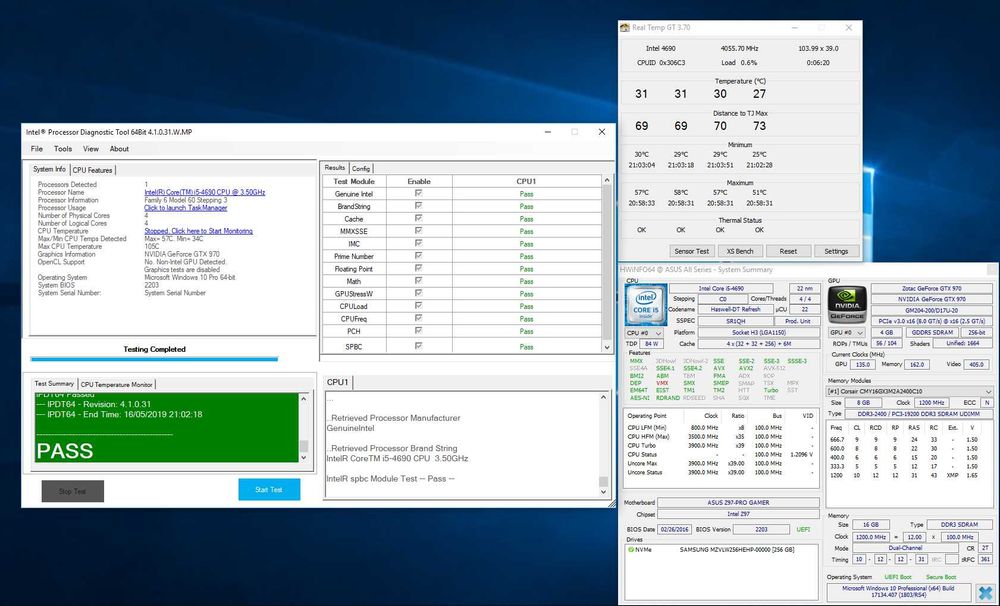
Task: Click the CPU1 log scroll up arrow
Action: 603,397
